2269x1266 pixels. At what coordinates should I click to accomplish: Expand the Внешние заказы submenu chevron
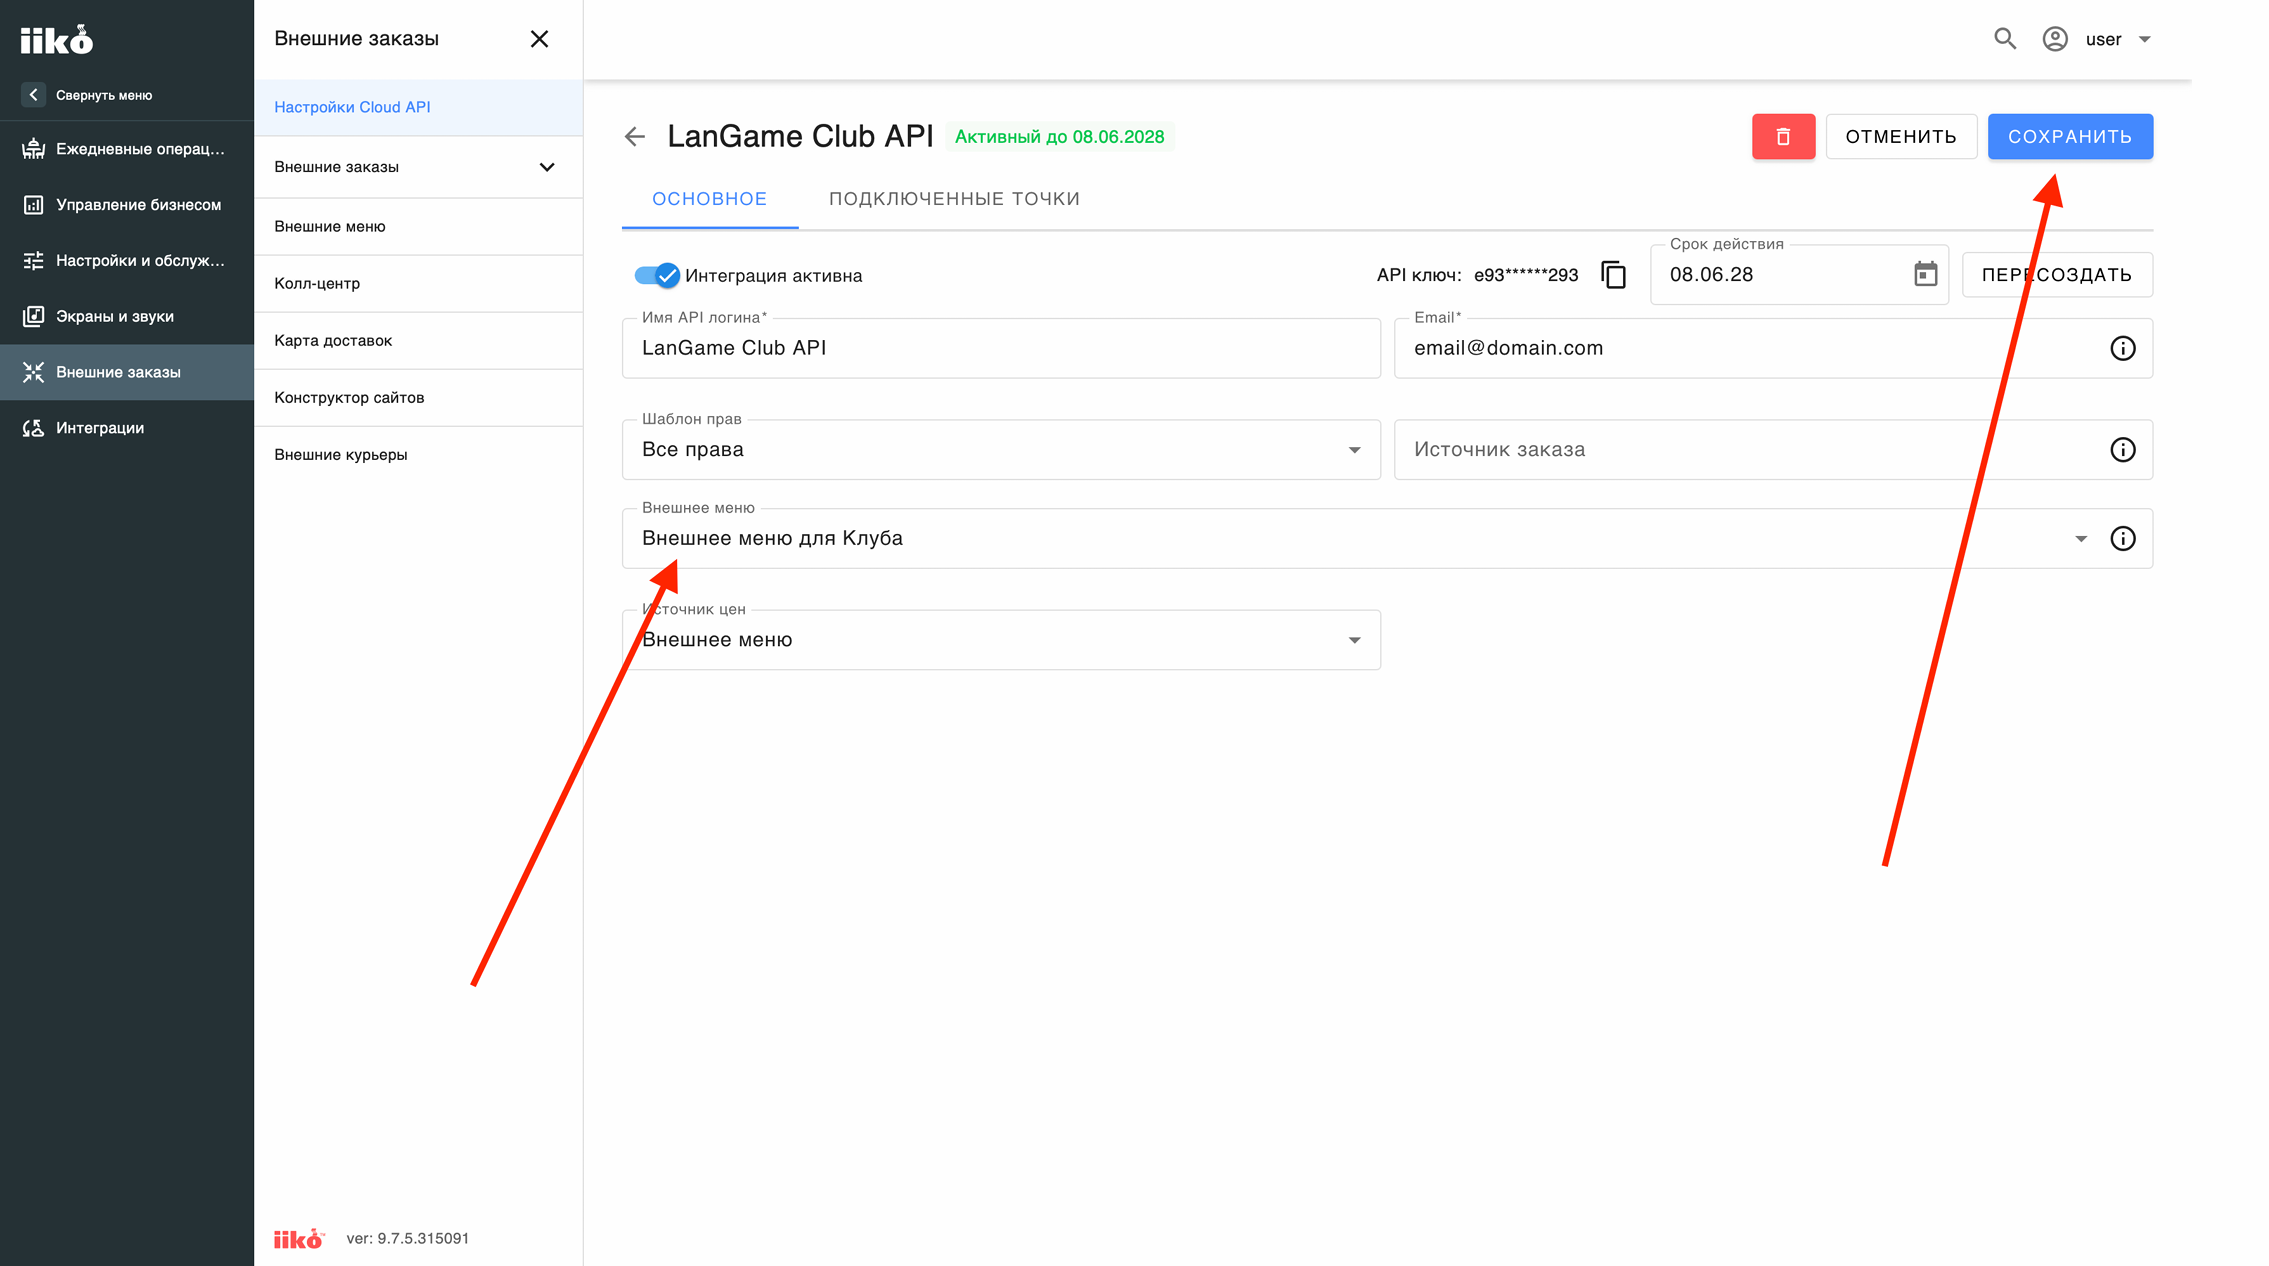(547, 167)
